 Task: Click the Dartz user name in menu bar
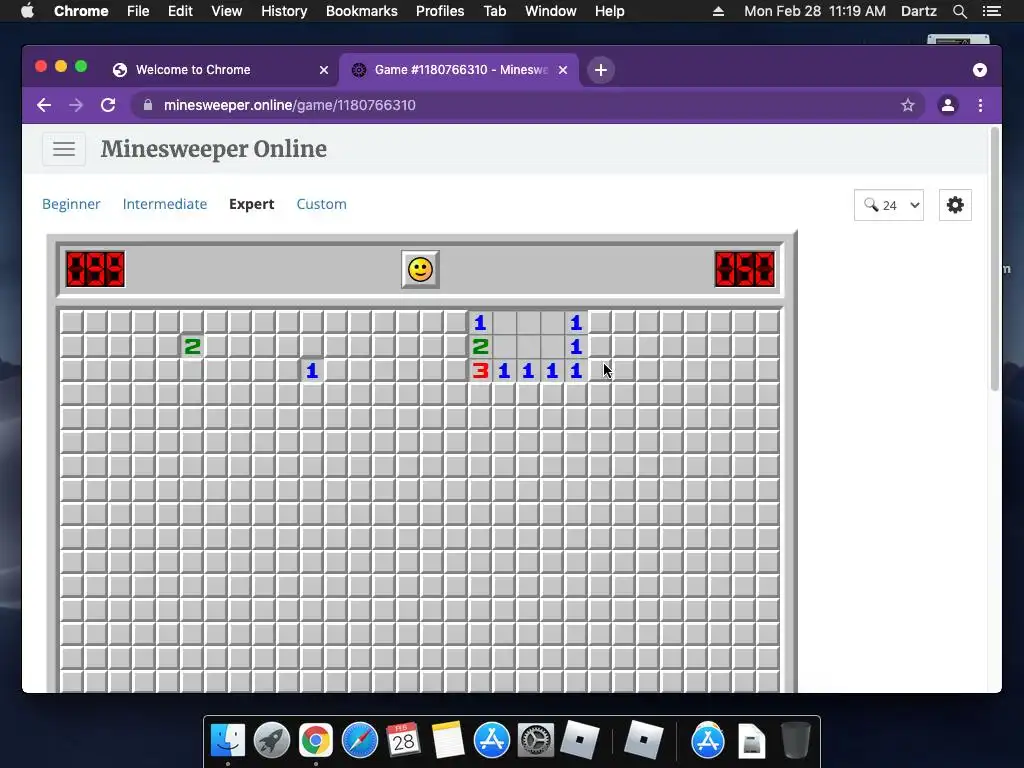click(918, 11)
